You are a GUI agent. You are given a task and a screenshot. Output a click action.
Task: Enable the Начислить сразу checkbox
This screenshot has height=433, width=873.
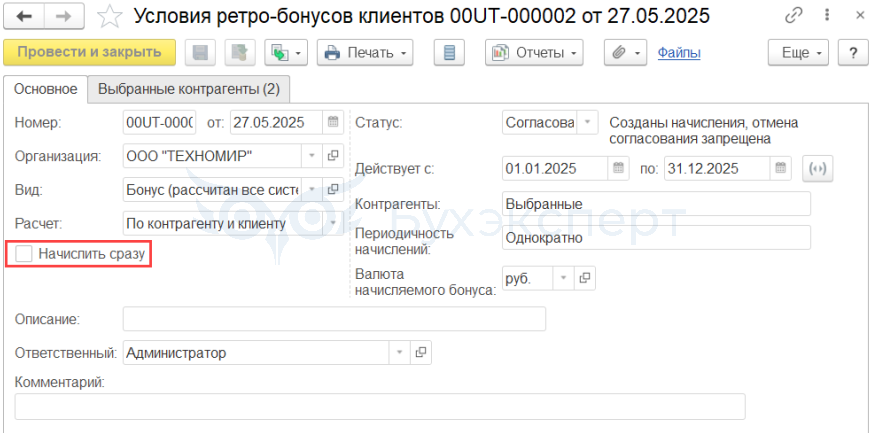pos(24,254)
